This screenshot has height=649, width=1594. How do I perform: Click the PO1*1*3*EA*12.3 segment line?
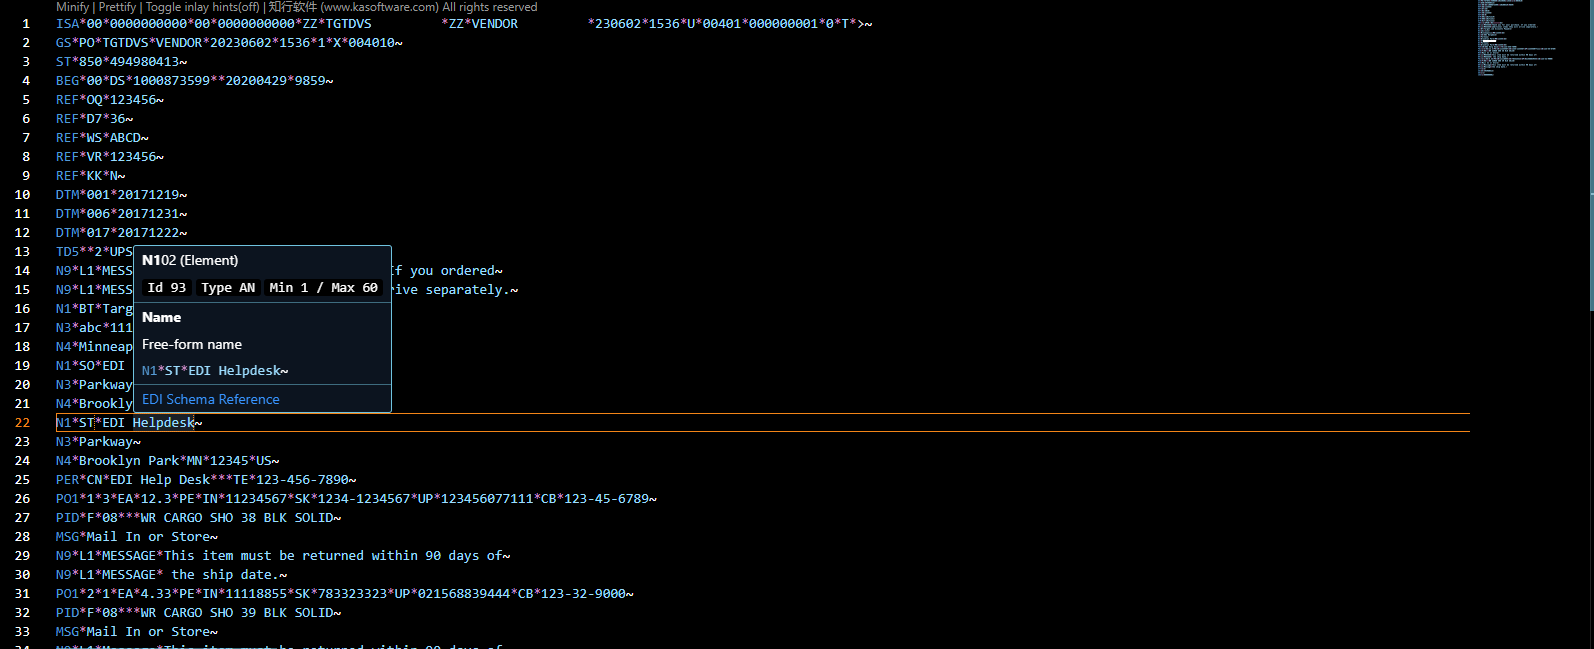coord(356,498)
